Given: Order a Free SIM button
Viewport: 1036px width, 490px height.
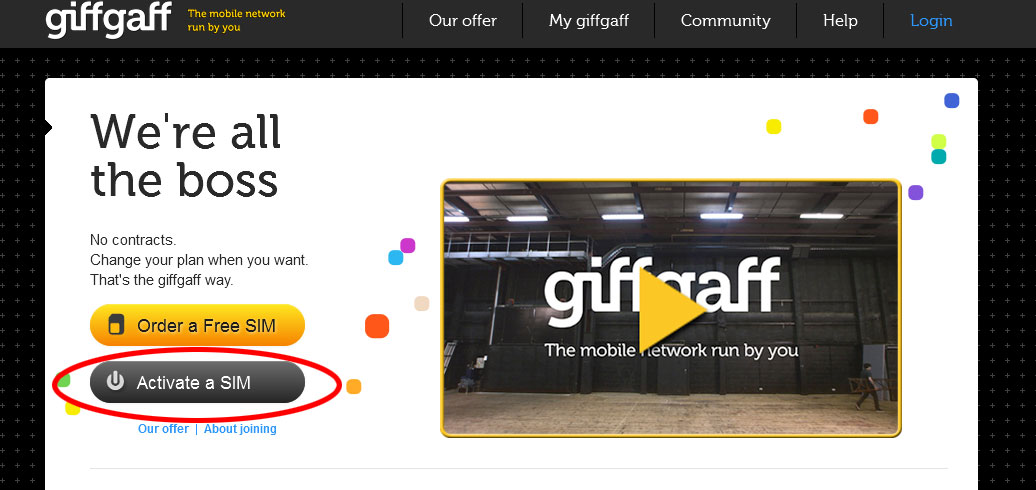Looking at the screenshot, I should click(197, 325).
